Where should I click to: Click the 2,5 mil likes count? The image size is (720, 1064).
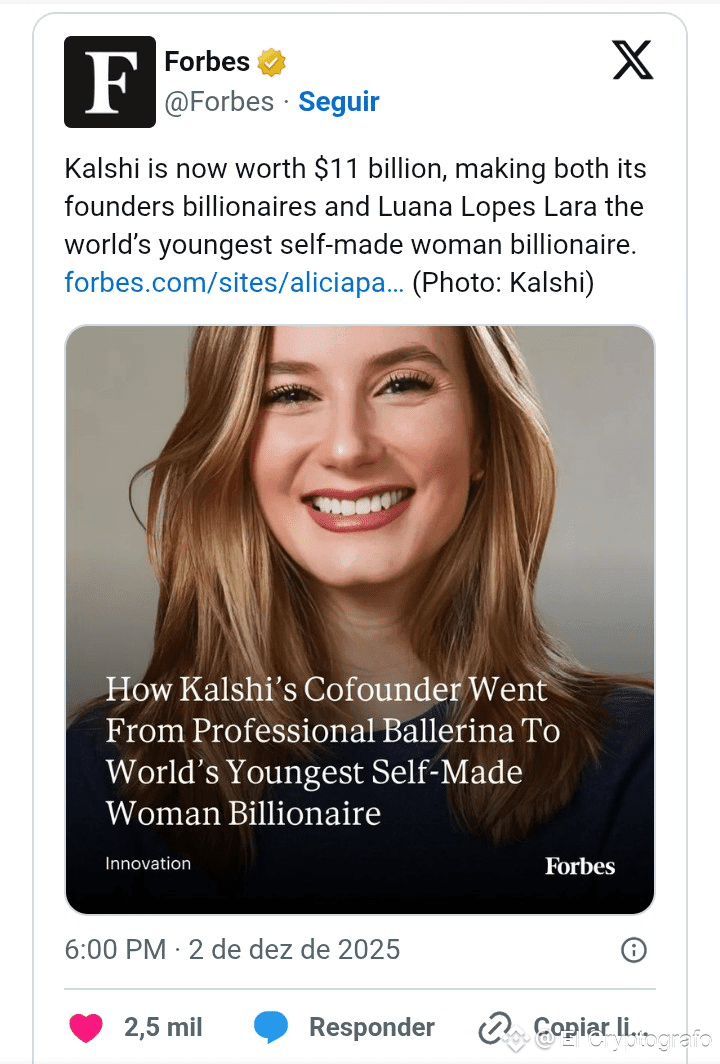(163, 1027)
